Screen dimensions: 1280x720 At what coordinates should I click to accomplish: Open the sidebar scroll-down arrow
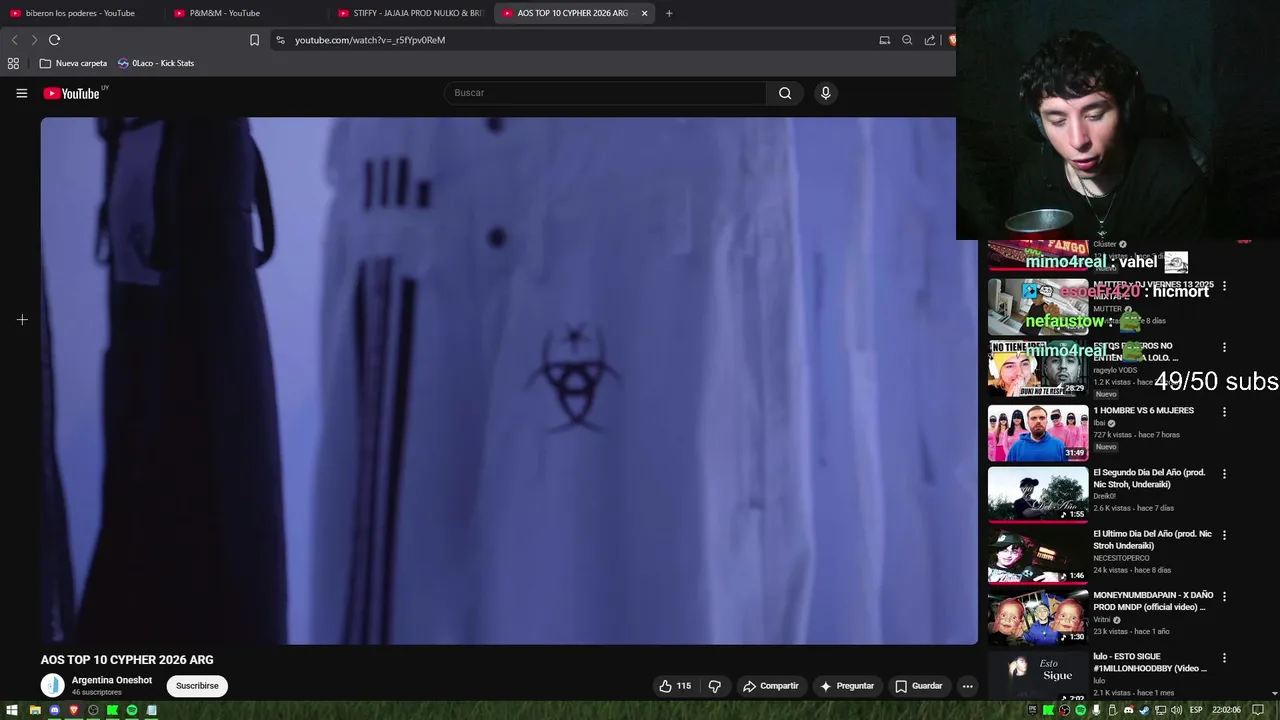click(1274, 693)
